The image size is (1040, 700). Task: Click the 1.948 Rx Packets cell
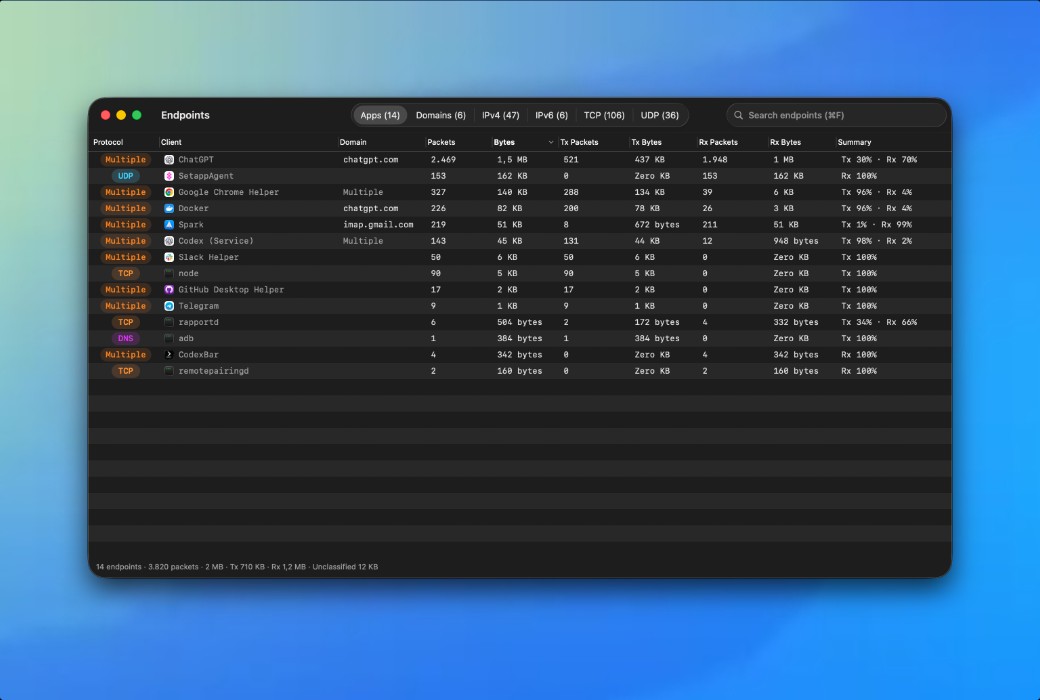point(715,160)
